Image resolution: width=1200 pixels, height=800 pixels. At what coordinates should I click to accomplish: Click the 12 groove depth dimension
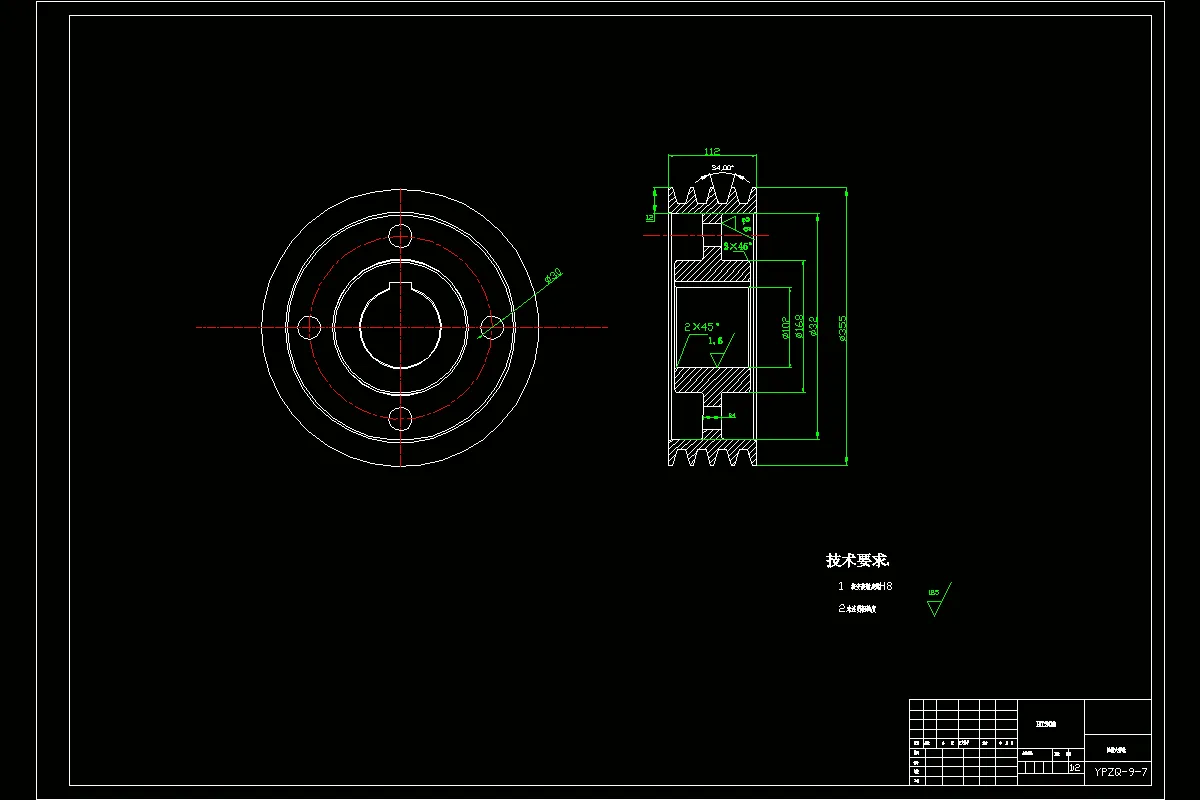650,217
